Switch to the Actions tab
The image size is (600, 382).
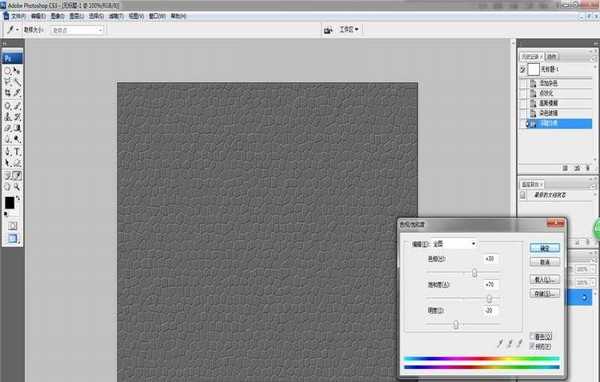[x=551, y=57]
